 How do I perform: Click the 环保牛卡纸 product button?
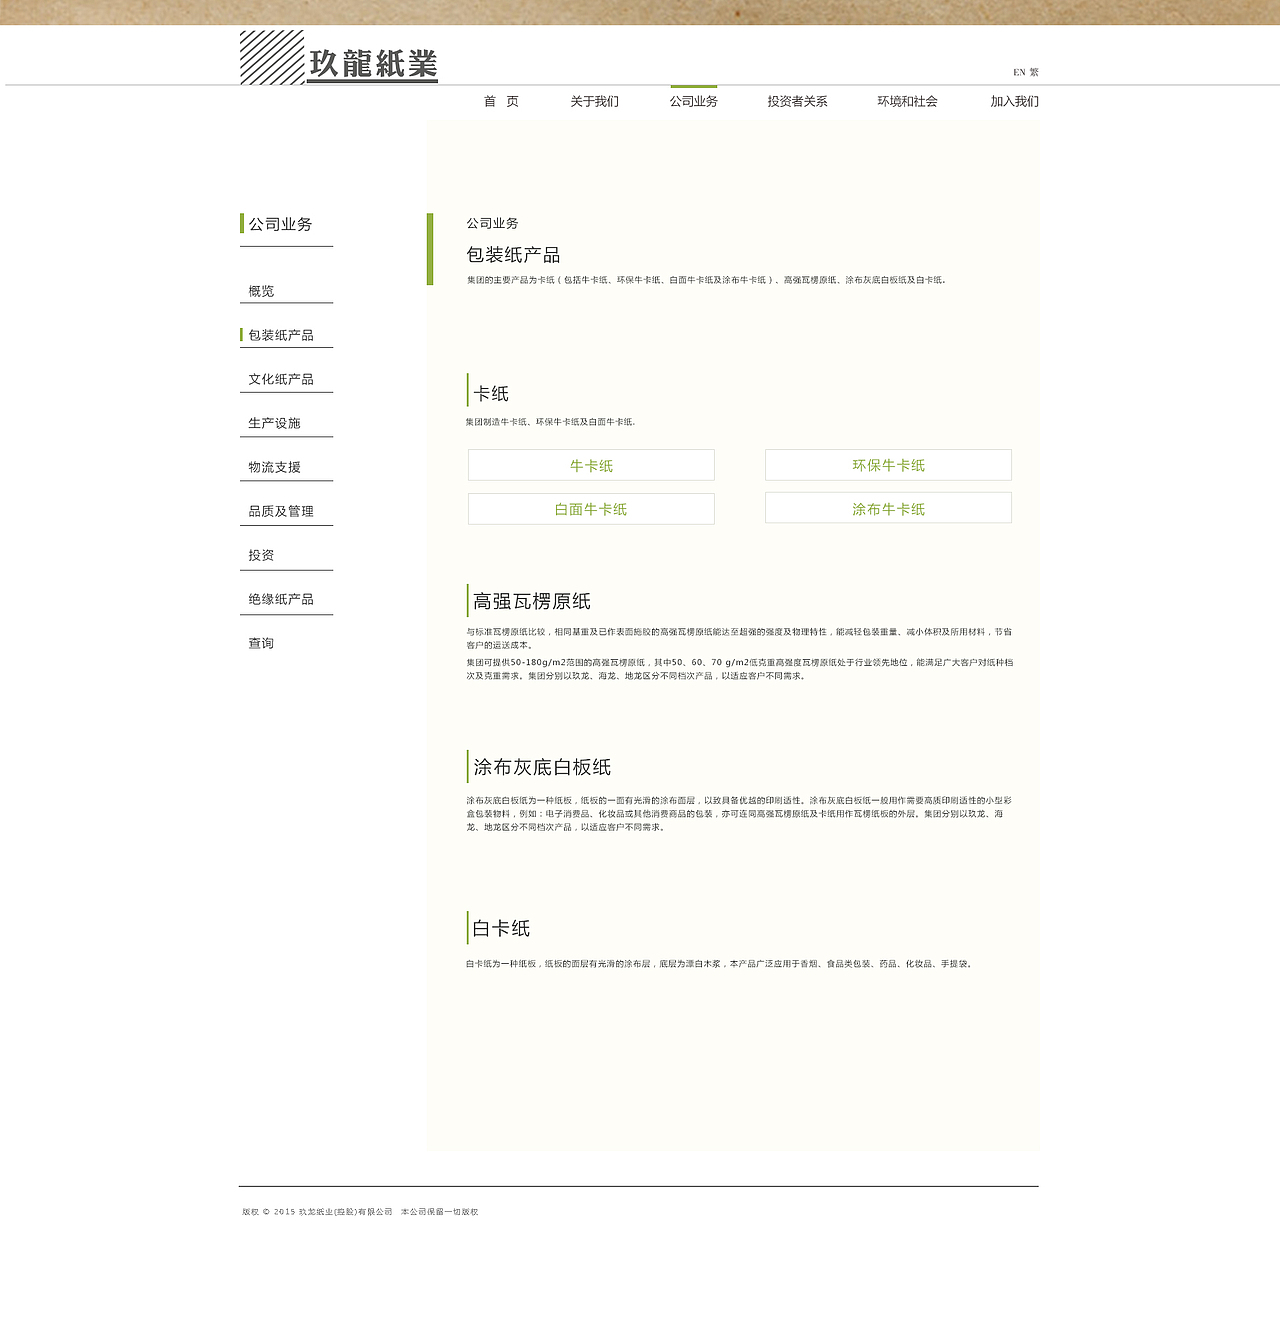pyautogui.click(x=888, y=465)
